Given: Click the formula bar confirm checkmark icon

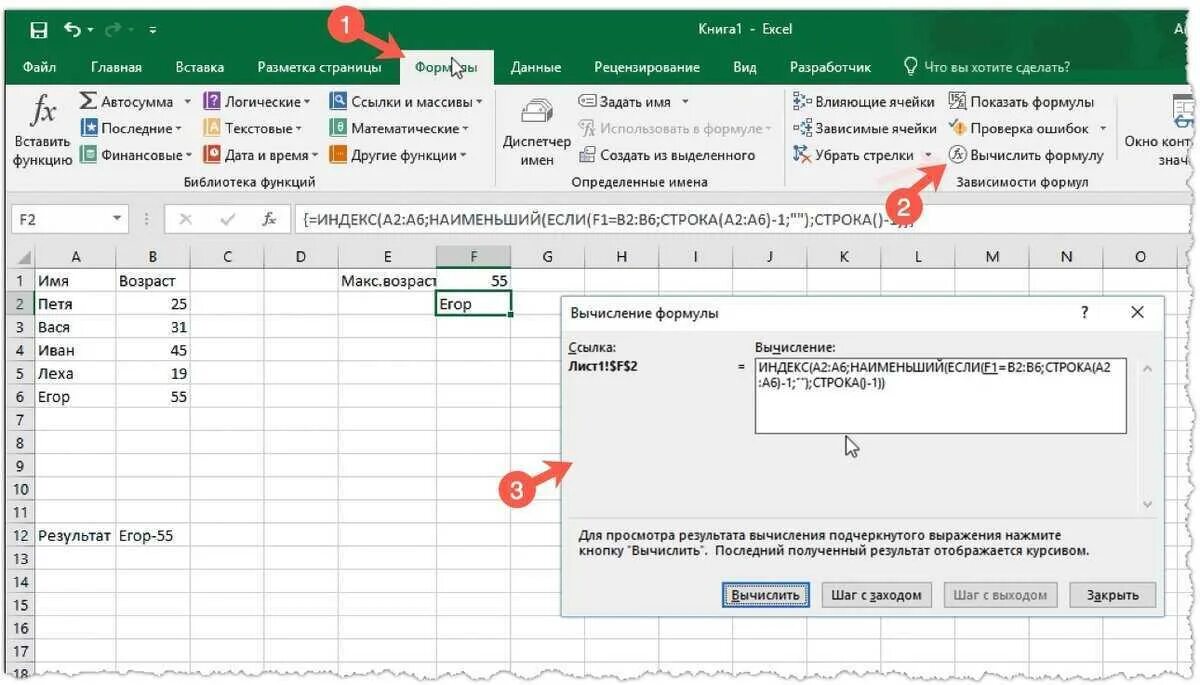Looking at the screenshot, I should [227, 219].
